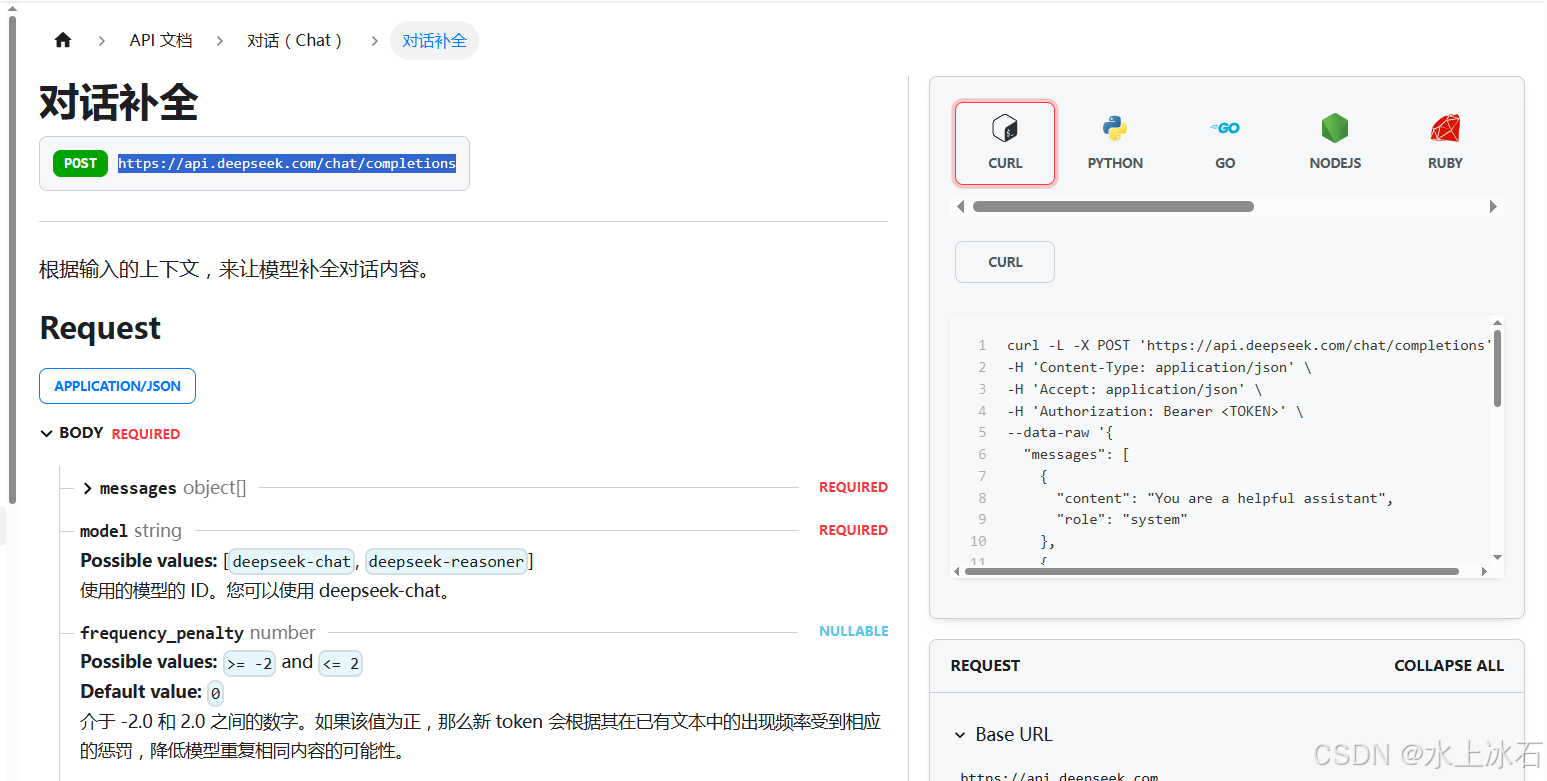Click the REQUIRED label on the messages row
1547x781 pixels.
pos(853,487)
